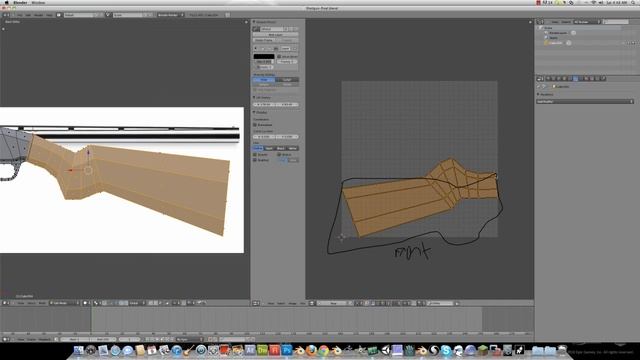Open Spotlight search in menu bar
Viewport: 640px width, 360px height.
coord(634,2)
